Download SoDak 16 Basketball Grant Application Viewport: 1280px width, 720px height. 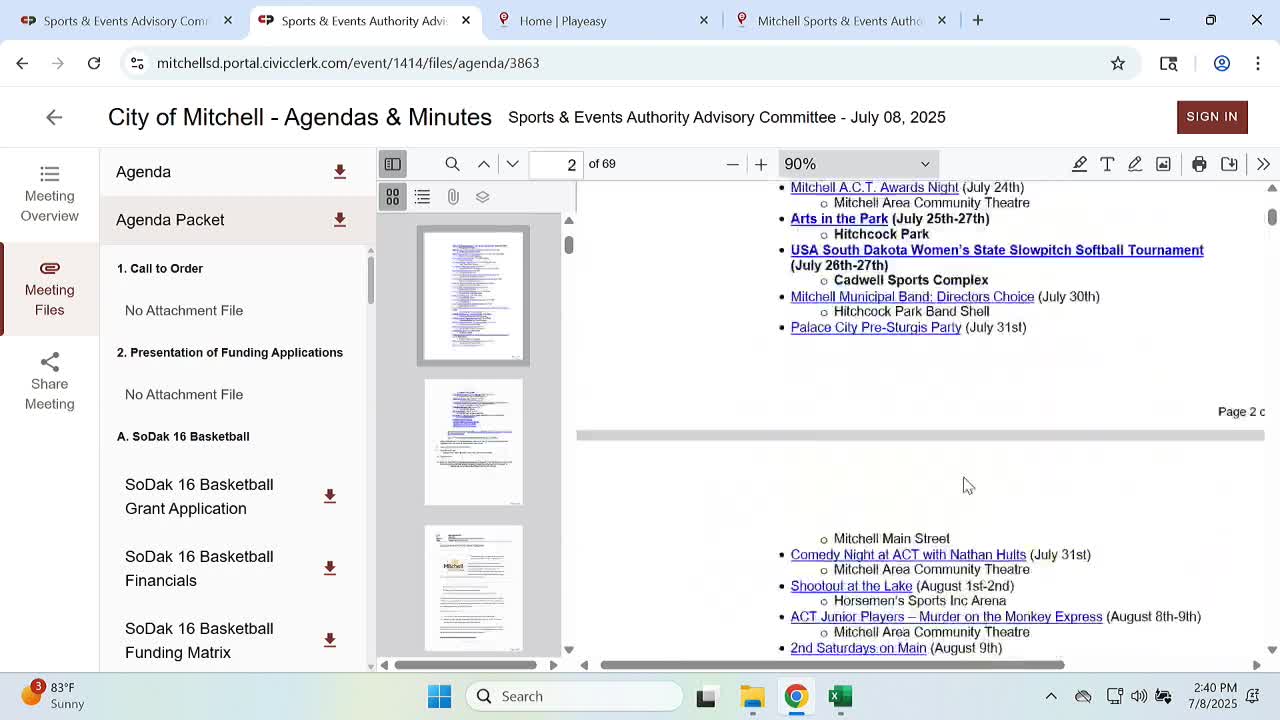pos(330,496)
